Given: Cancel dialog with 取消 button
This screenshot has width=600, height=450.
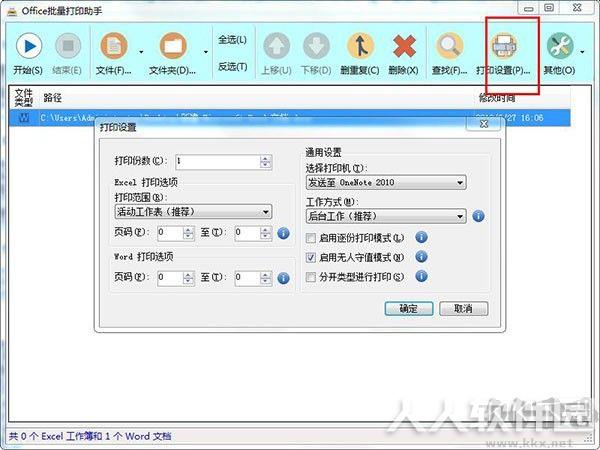Looking at the screenshot, I should [463, 308].
